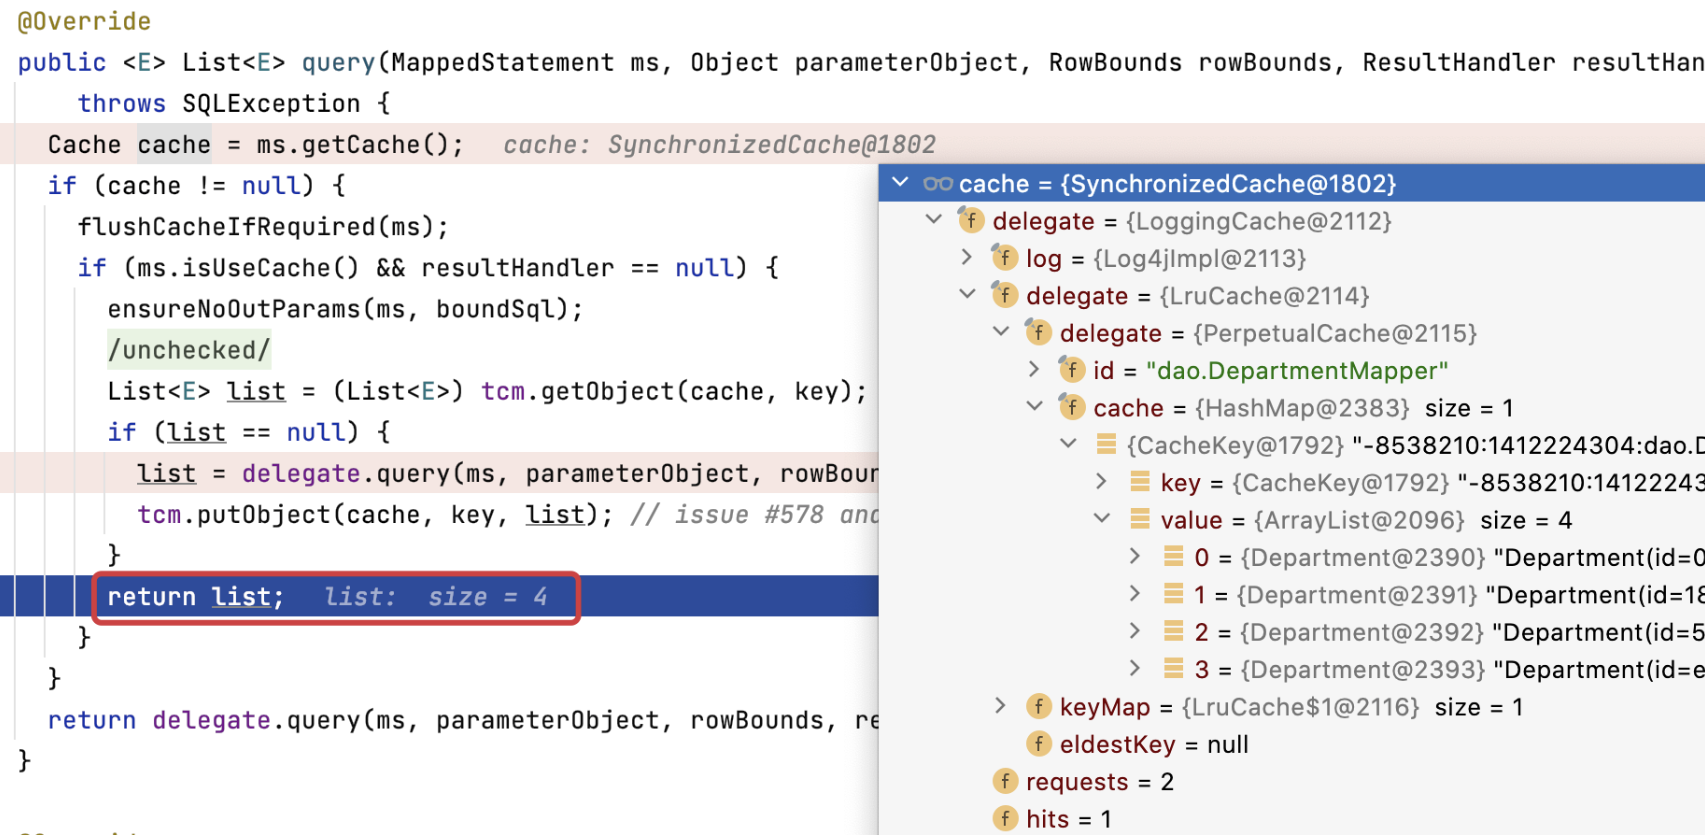Click the @Override annotation

(84, 21)
